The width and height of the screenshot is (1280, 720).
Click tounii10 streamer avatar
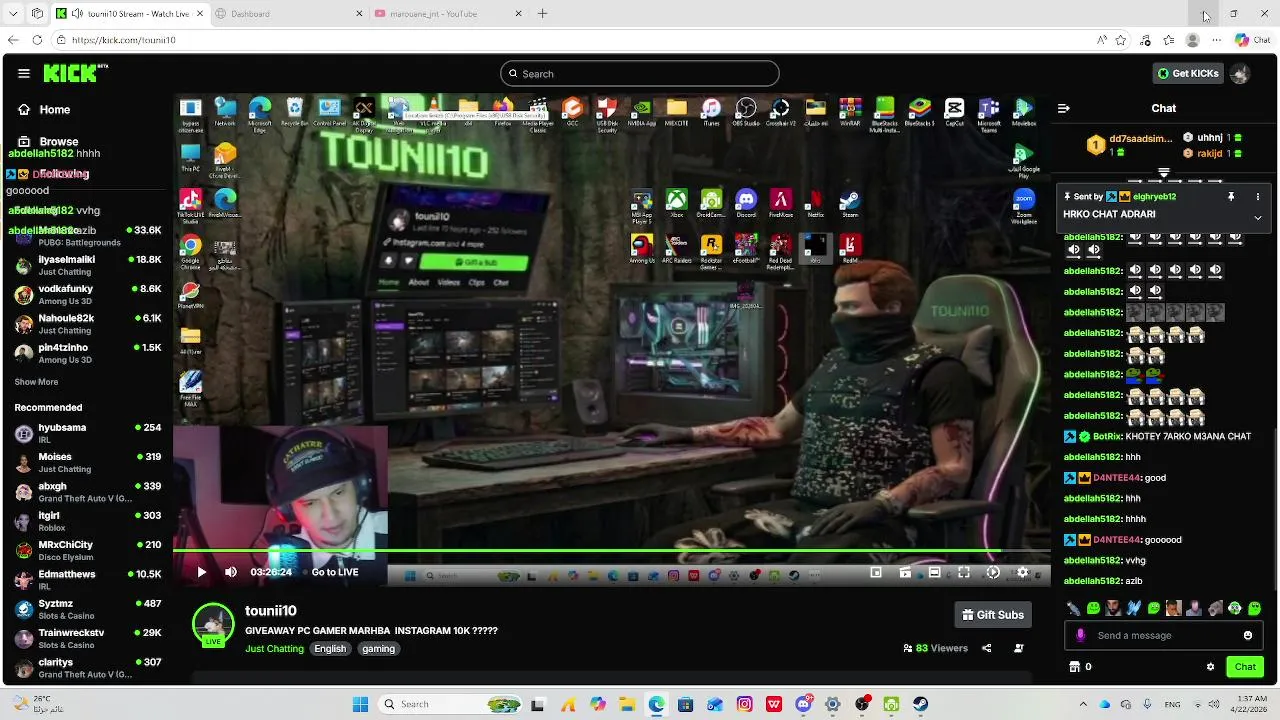coord(212,624)
